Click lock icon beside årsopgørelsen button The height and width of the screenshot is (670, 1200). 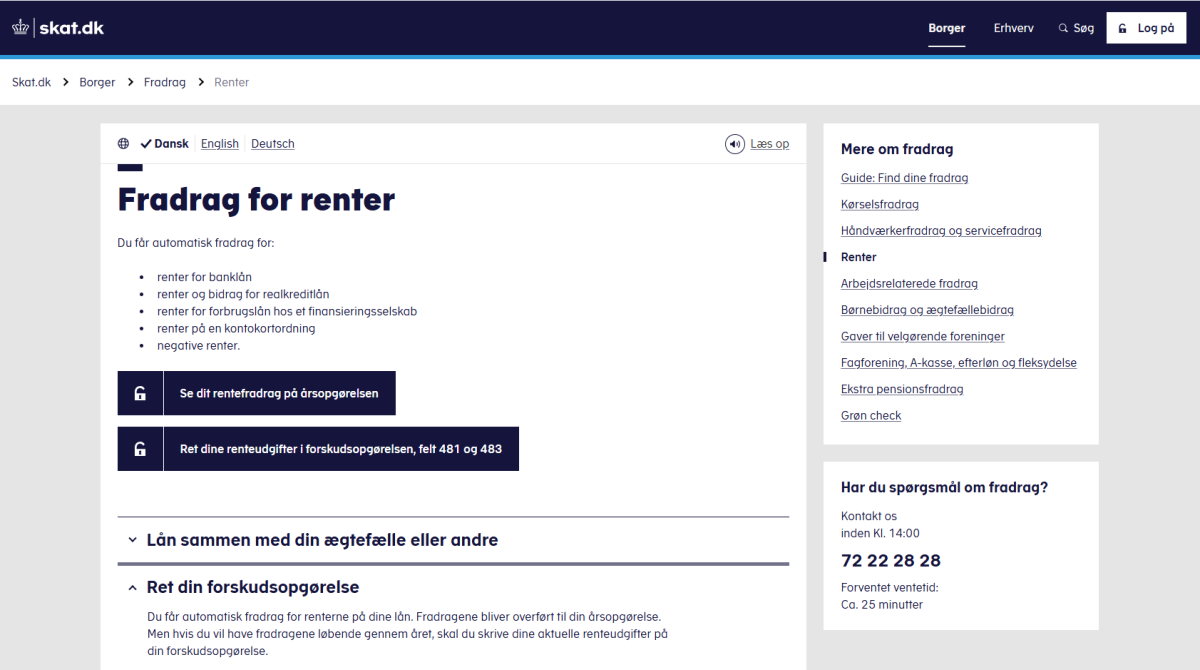tap(140, 393)
